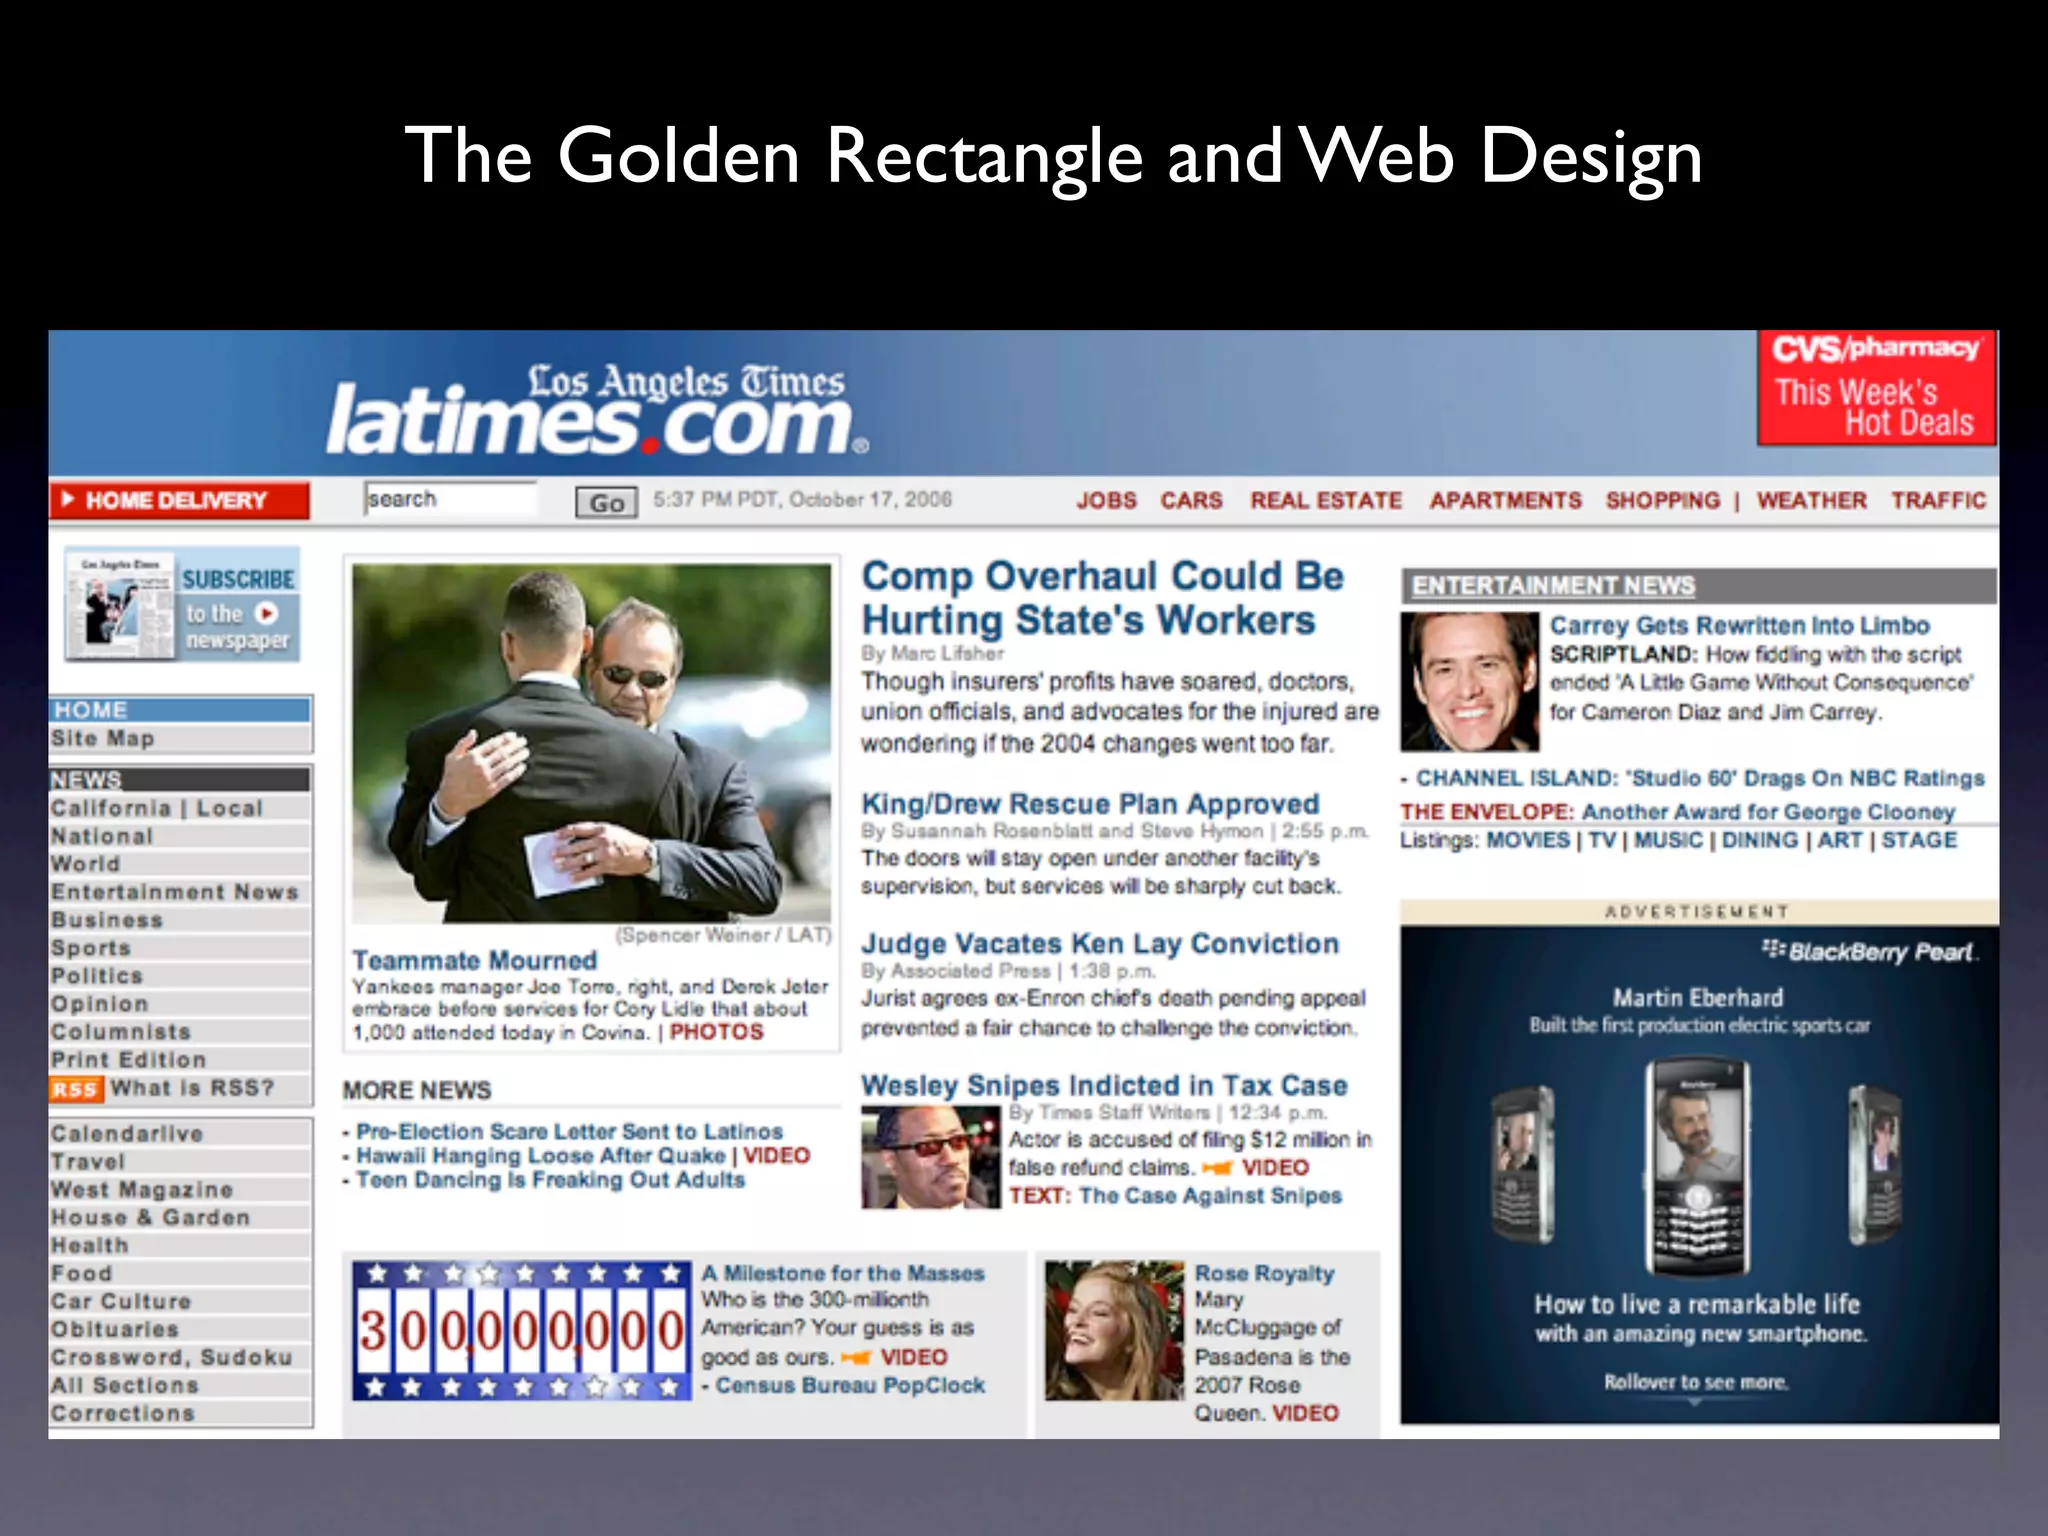
Task: Read Pre-Election Scare Letter Sent to Latinos
Action: (x=569, y=1132)
